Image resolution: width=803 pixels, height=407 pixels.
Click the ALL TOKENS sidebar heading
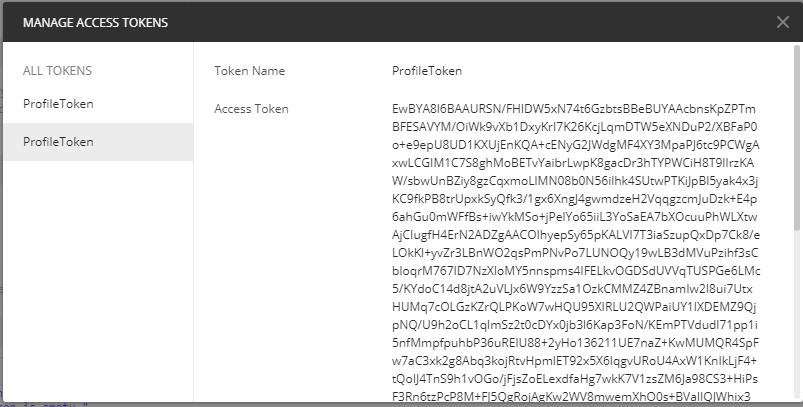pos(57,71)
